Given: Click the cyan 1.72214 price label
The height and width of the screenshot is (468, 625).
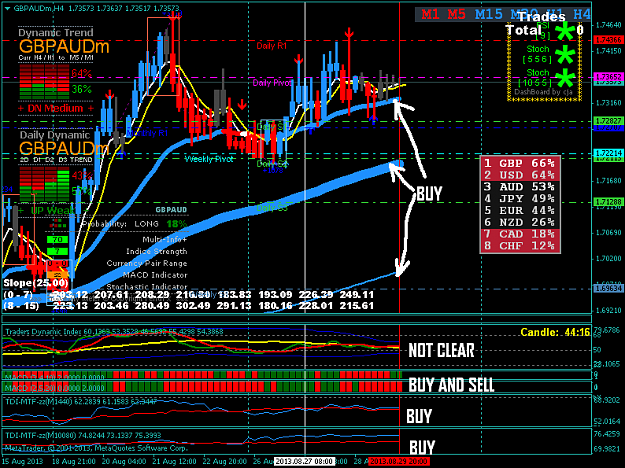Looking at the screenshot, I should [x=609, y=153].
